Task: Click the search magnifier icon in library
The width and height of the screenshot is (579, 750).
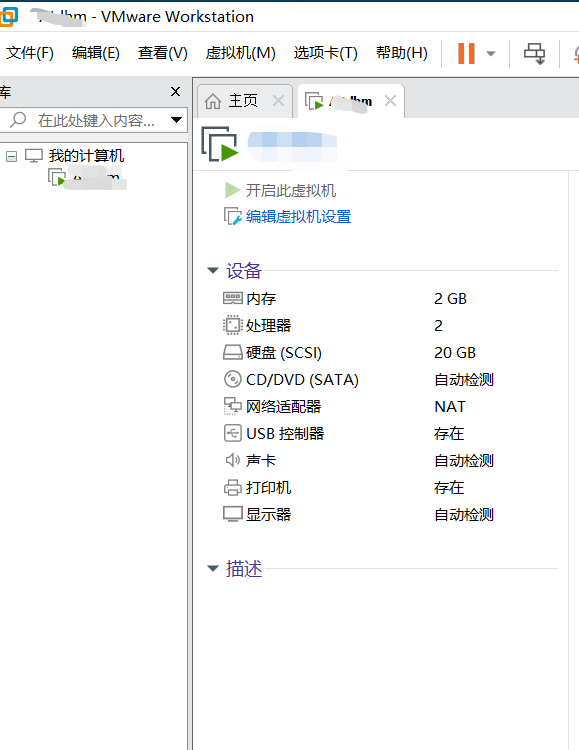Action: (18, 119)
